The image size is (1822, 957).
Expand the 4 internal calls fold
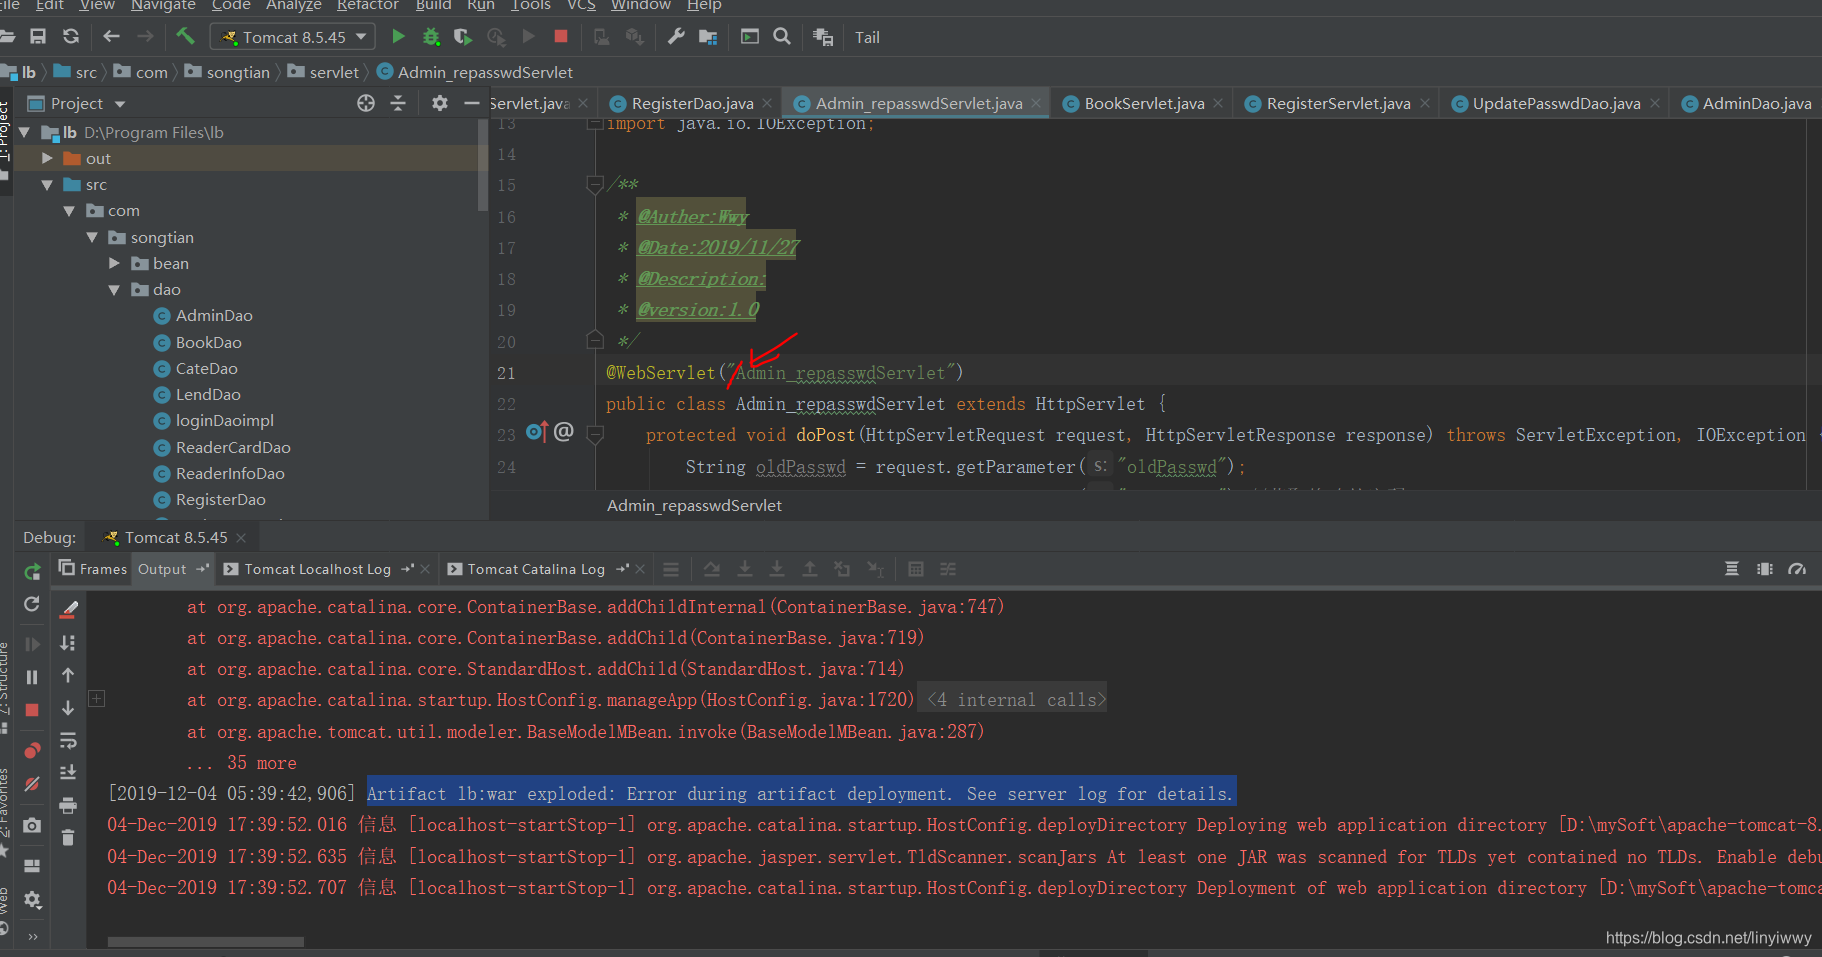[1015, 700]
